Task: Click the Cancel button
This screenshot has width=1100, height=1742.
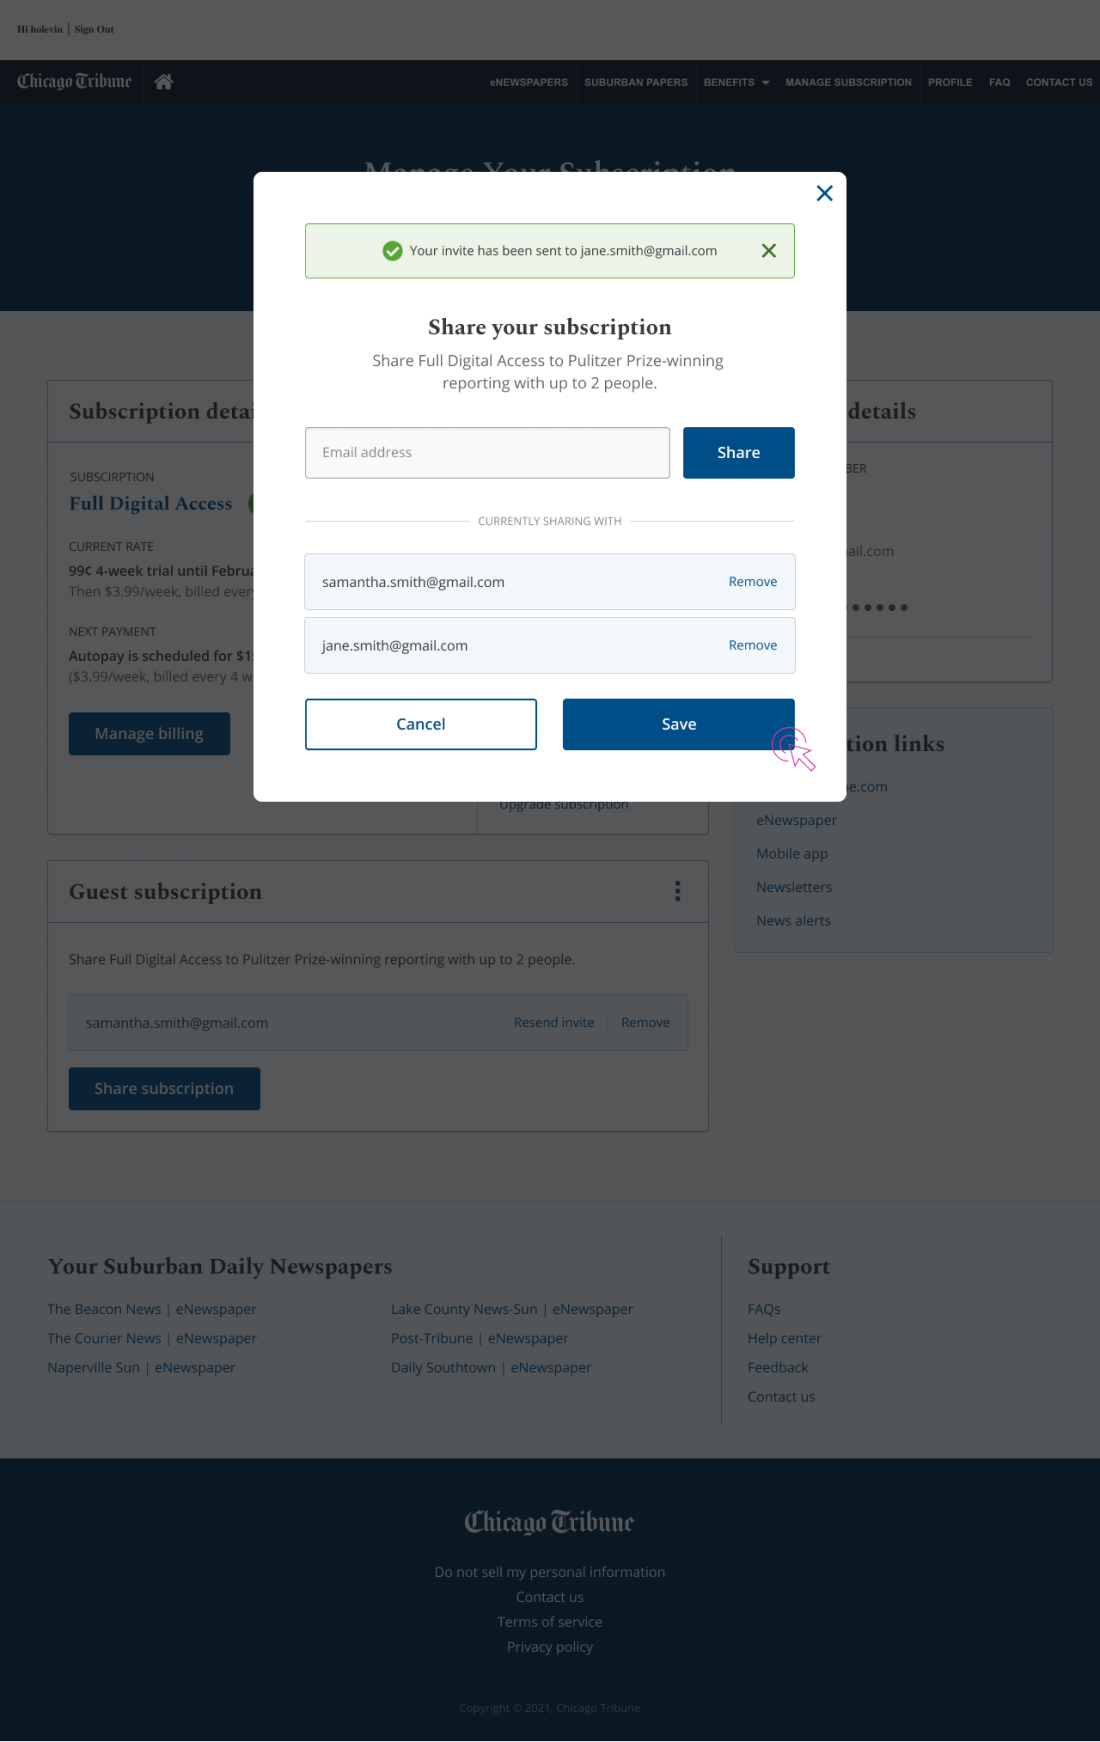Action: 420,724
